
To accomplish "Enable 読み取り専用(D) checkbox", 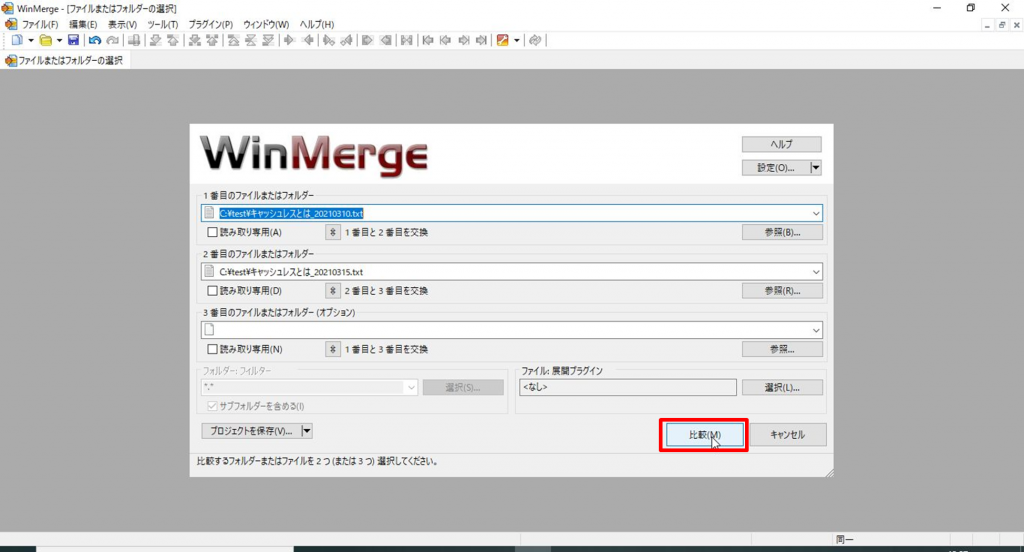I will click(212, 291).
